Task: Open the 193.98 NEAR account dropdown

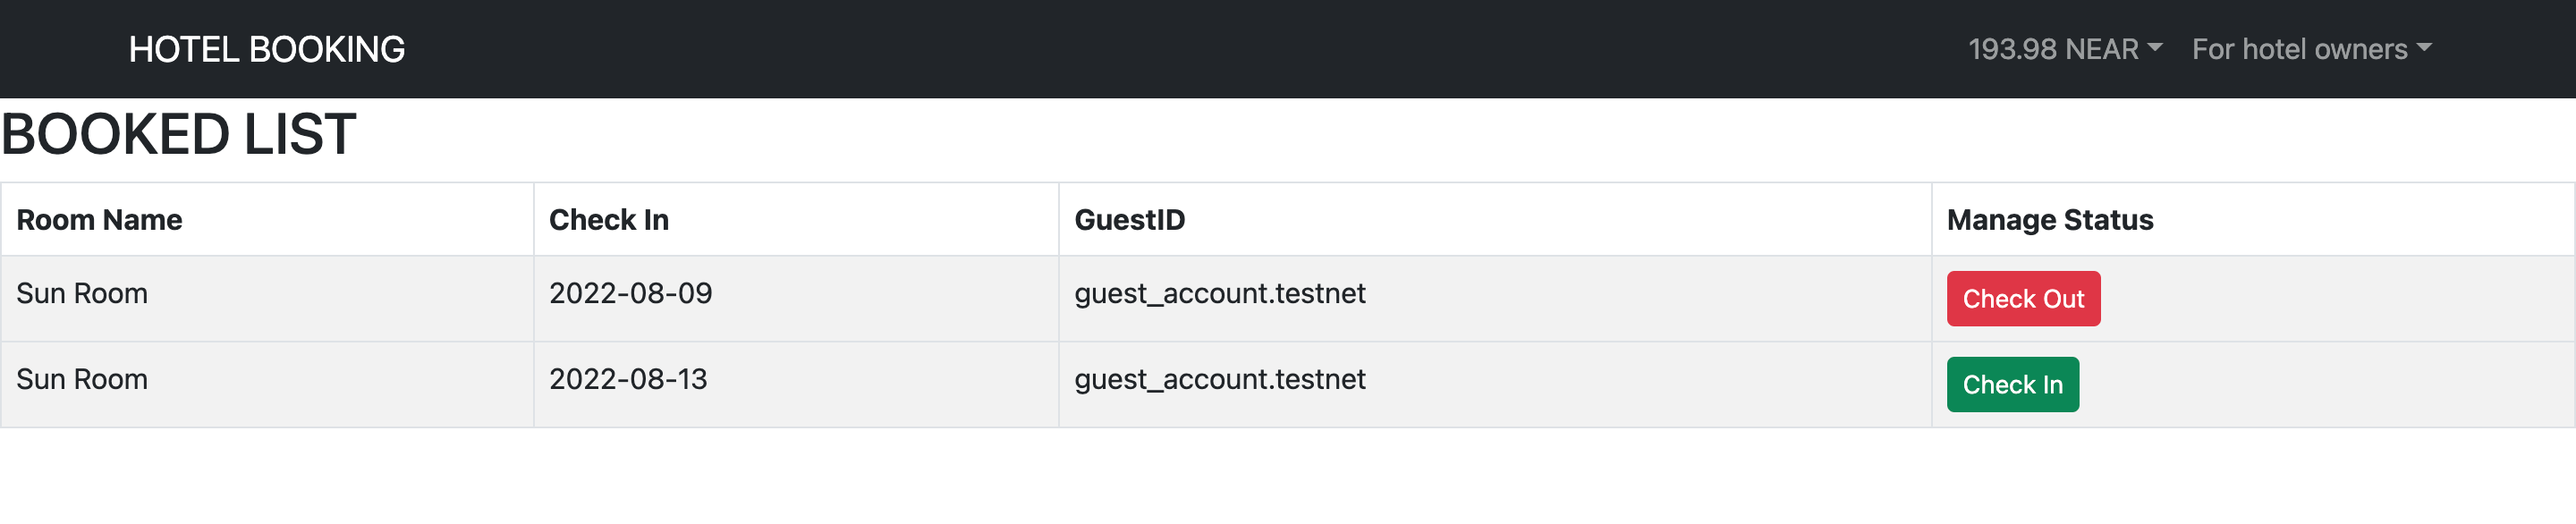Action: point(2065,49)
